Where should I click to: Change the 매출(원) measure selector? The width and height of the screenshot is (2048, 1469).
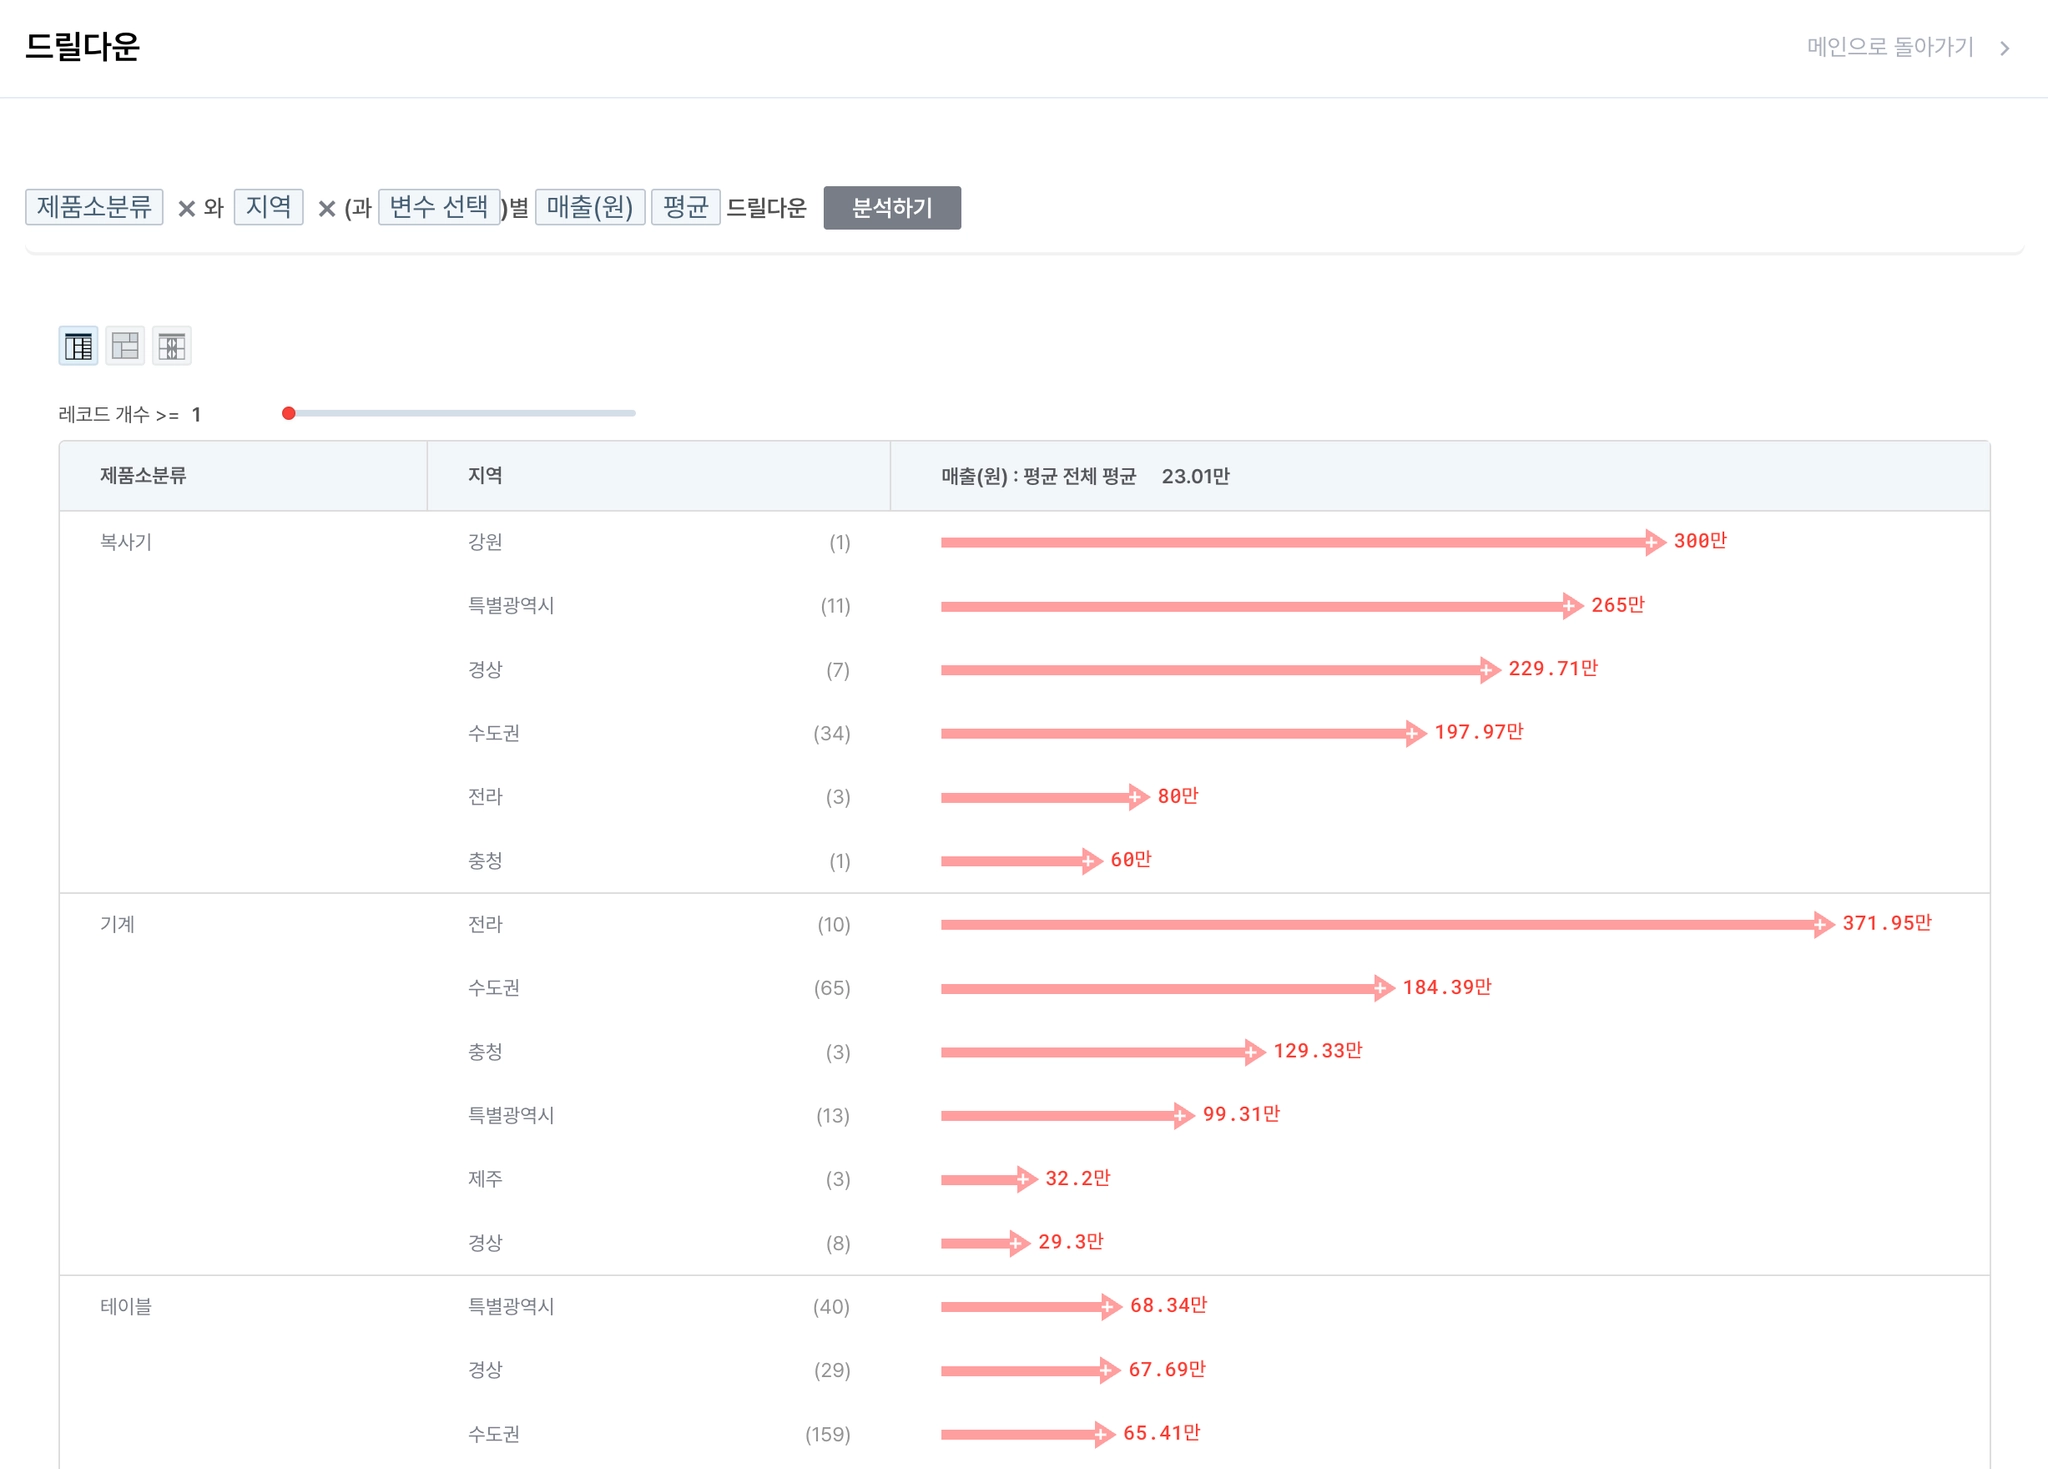[590, 207]
